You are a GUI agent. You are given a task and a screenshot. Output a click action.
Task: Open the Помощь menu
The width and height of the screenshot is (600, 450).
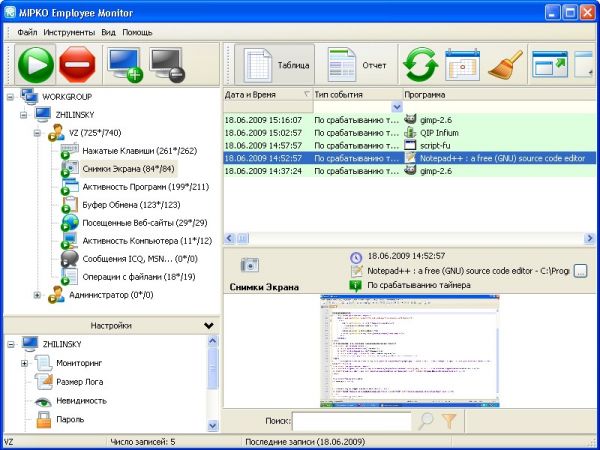point(137,32)
